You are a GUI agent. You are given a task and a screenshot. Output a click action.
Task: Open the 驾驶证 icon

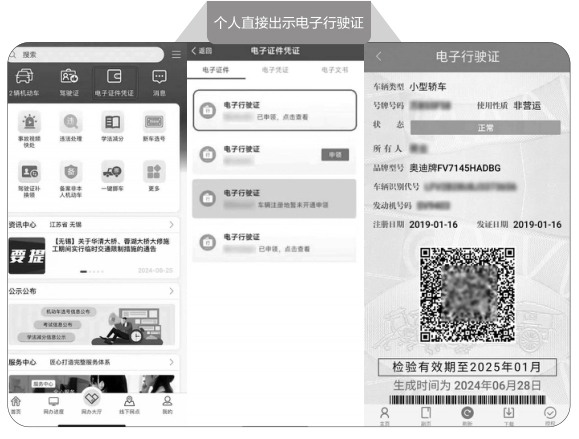pyautogui.click(x=69, y=76)
